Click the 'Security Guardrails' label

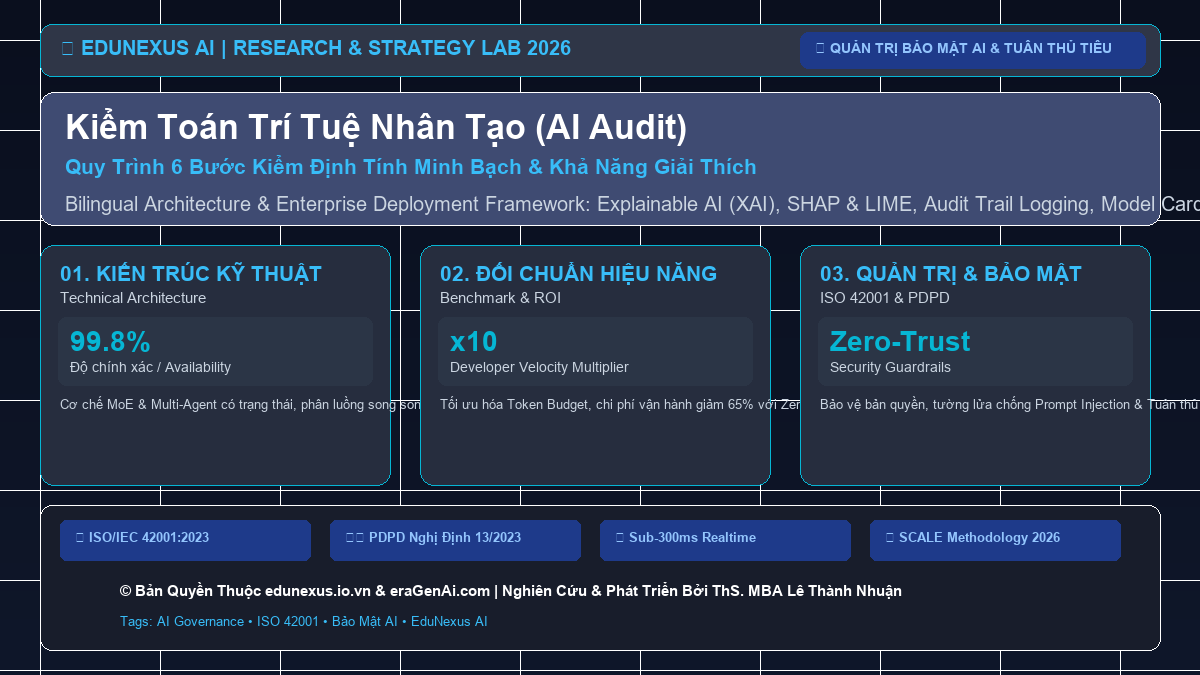(x=890, y=367)
